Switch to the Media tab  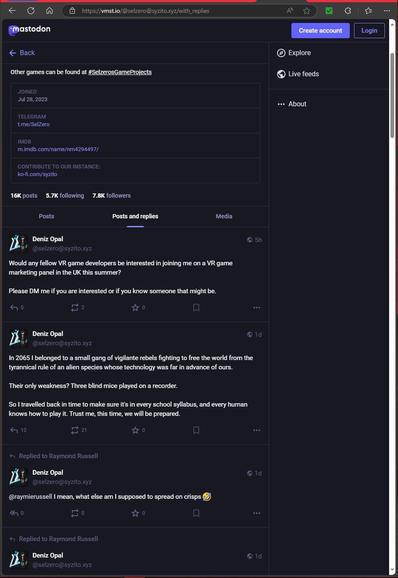click(224, 216)
